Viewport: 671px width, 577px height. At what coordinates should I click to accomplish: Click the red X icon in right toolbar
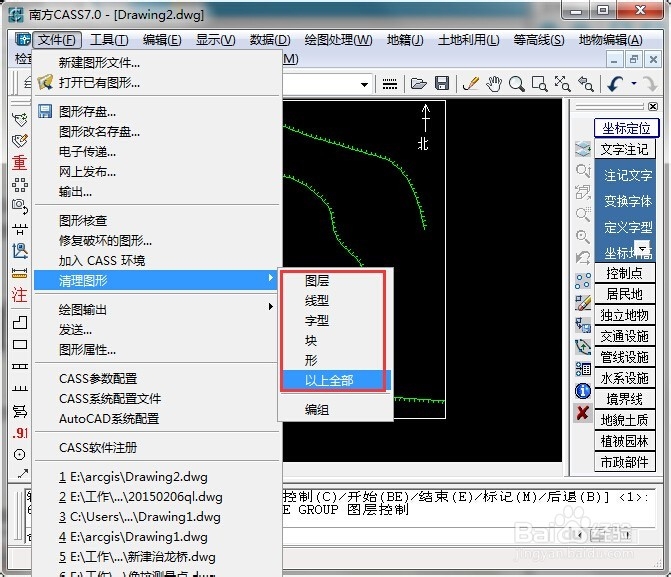coord(582,413)
